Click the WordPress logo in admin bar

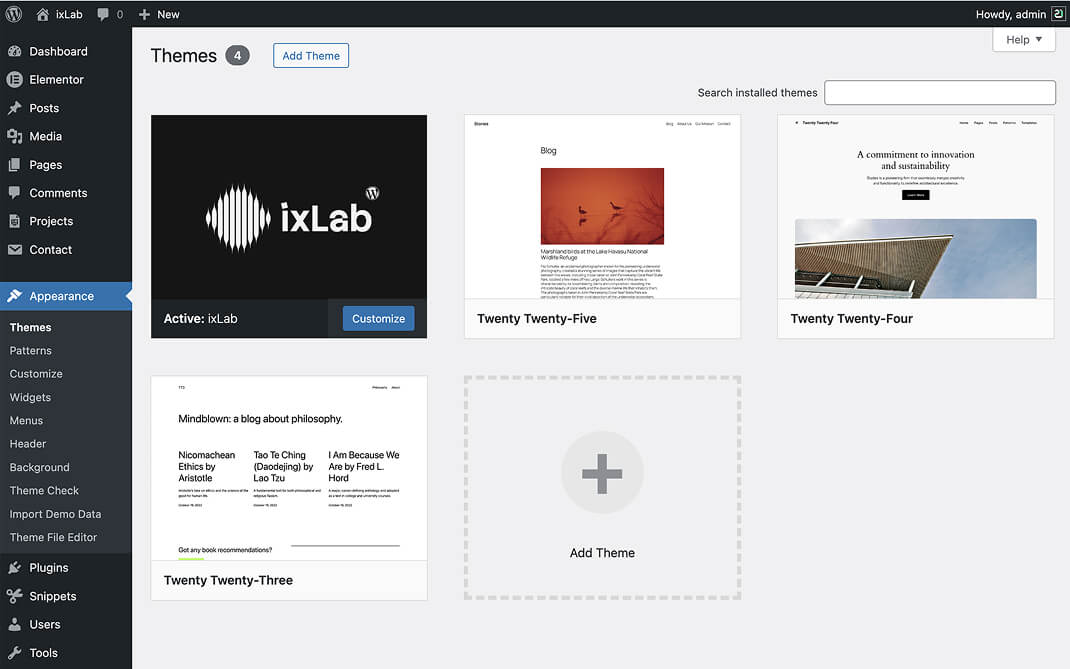click(x=14, y=14)
